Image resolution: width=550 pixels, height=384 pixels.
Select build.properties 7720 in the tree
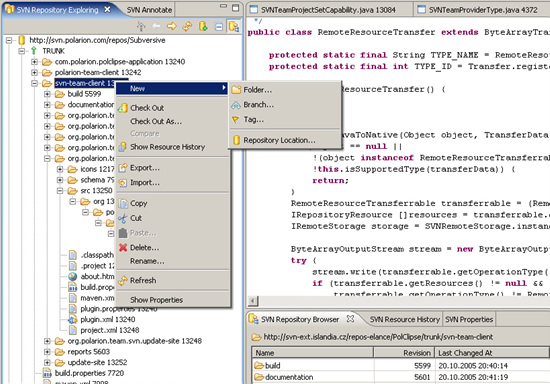click(x=89, y=373)
